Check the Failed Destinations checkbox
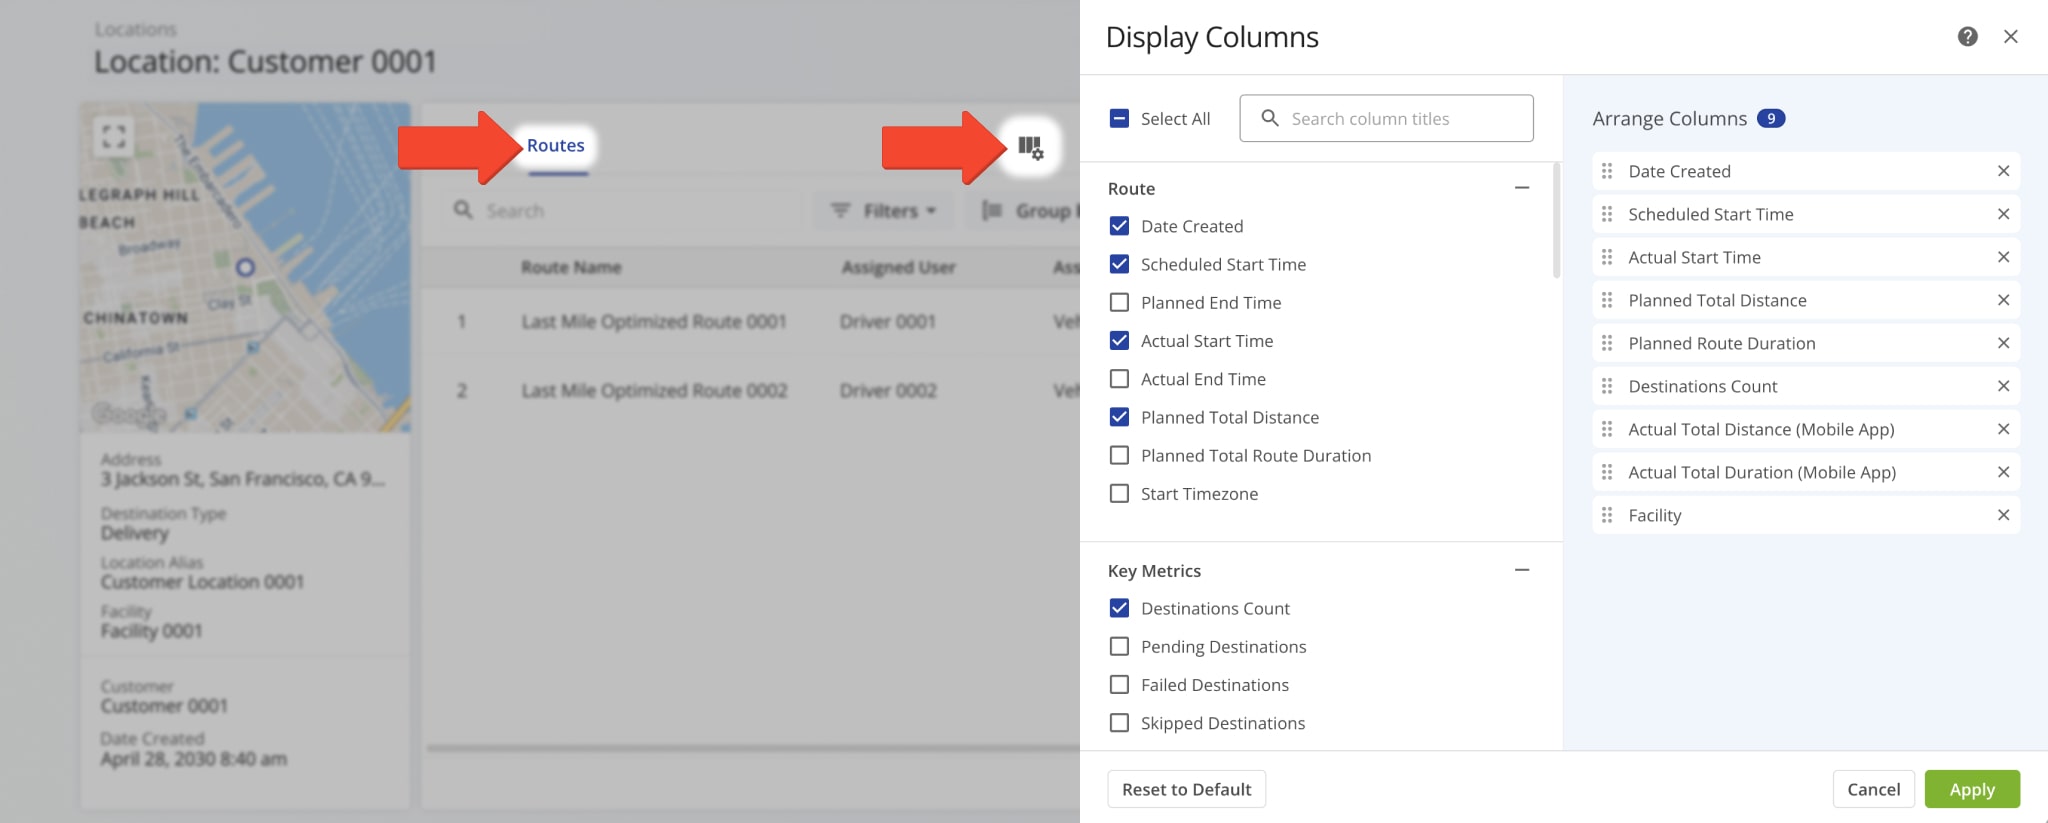The width and height of the screenshot is (2048, 823). (x=1120, y=684)
